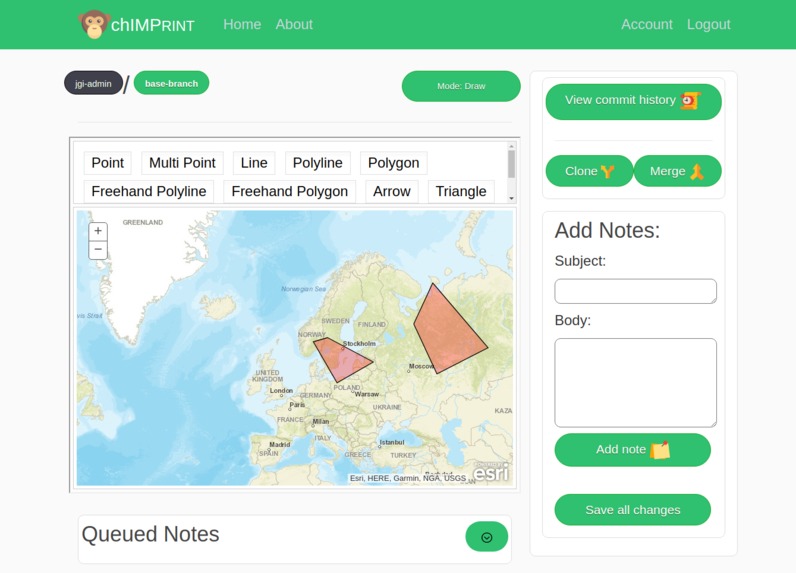796x573 pixels.
Task: Pick the Freehand Polyline tool
Action: pyautogui.click(x=149, y=191)
